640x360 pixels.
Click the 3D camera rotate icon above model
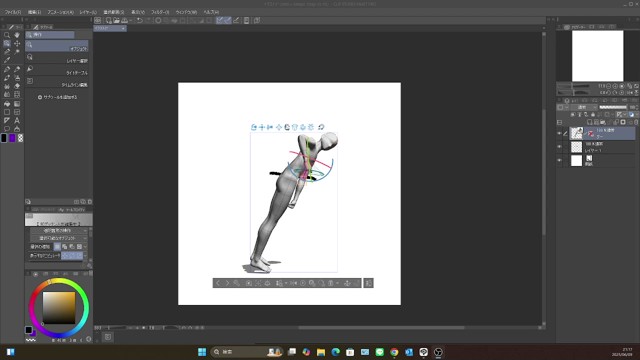pos(253,127)
